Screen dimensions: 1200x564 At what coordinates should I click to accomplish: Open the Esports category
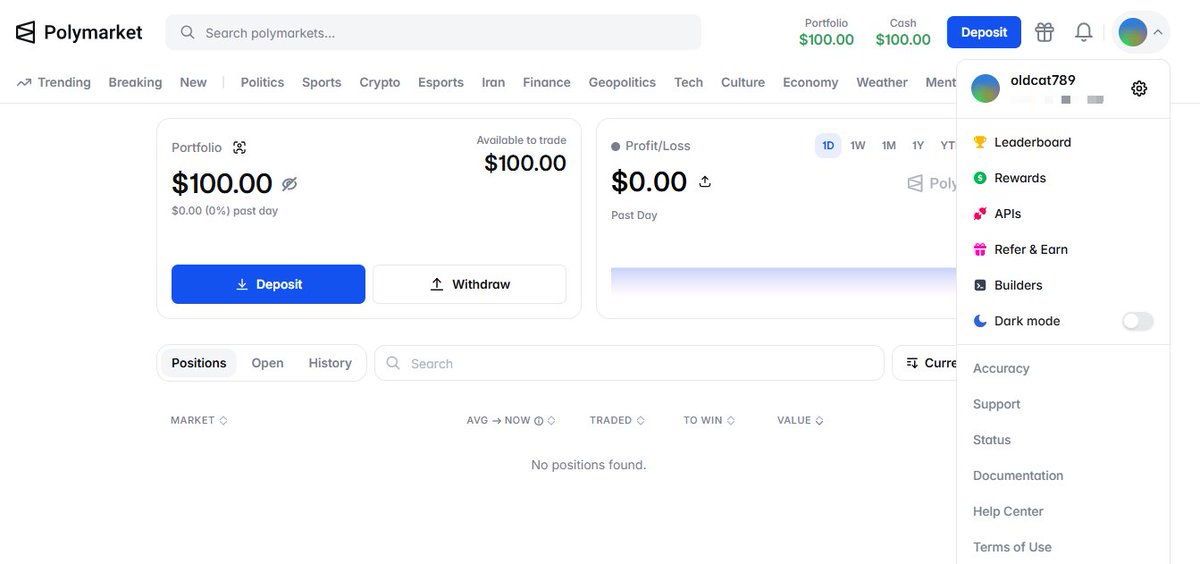(441, 82)
